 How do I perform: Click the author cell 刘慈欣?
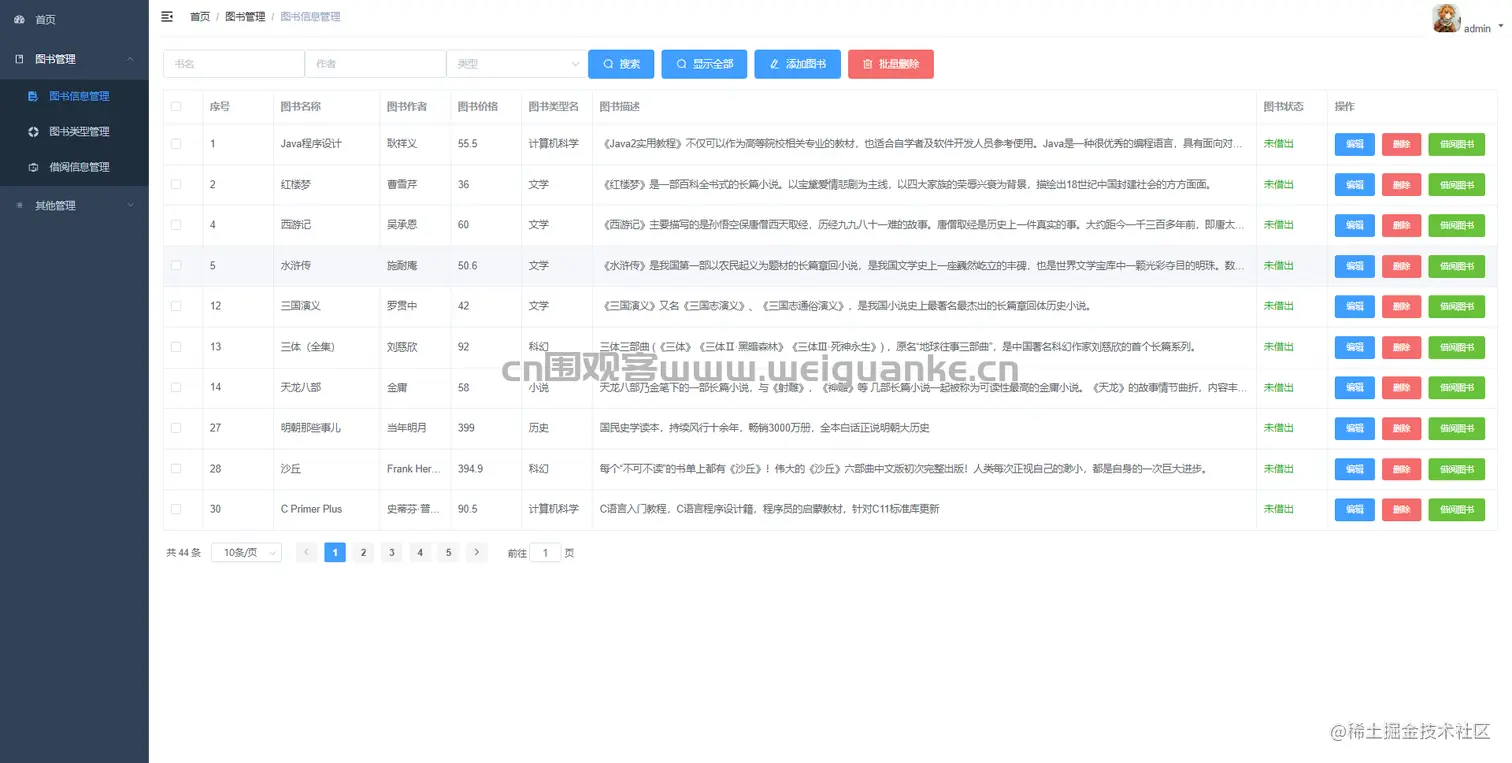(x=403, y=347)
